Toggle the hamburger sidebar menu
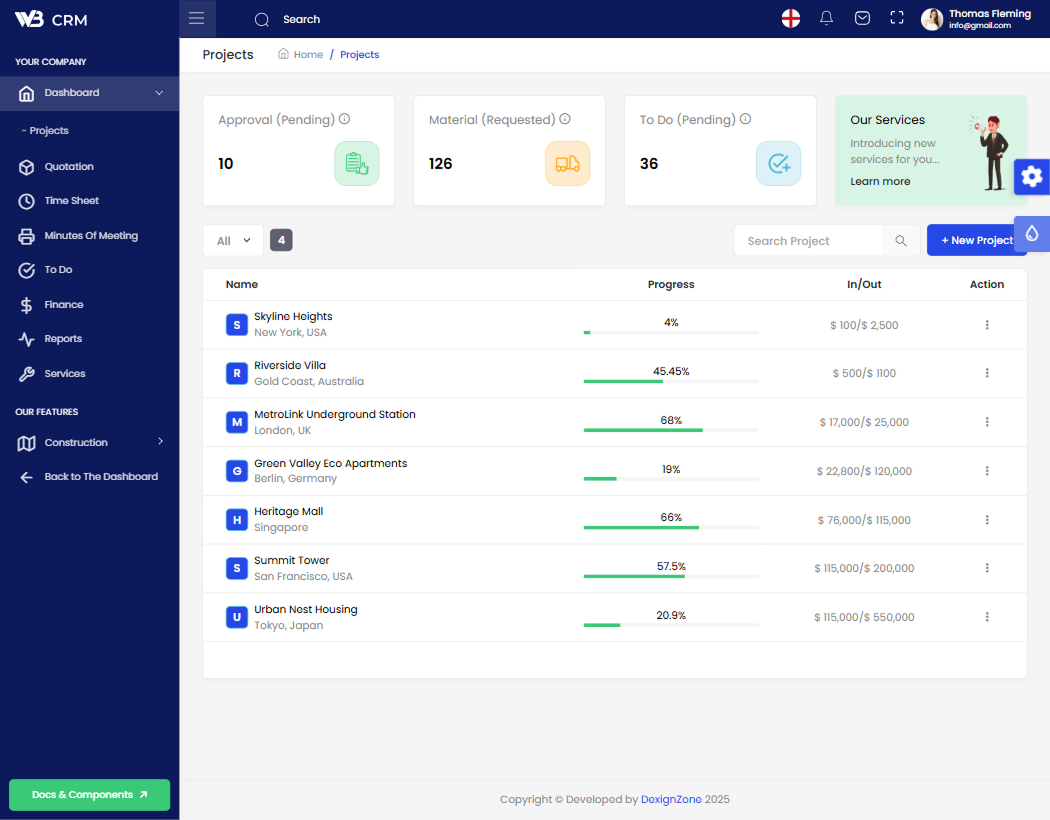 (x=196, y=19)
